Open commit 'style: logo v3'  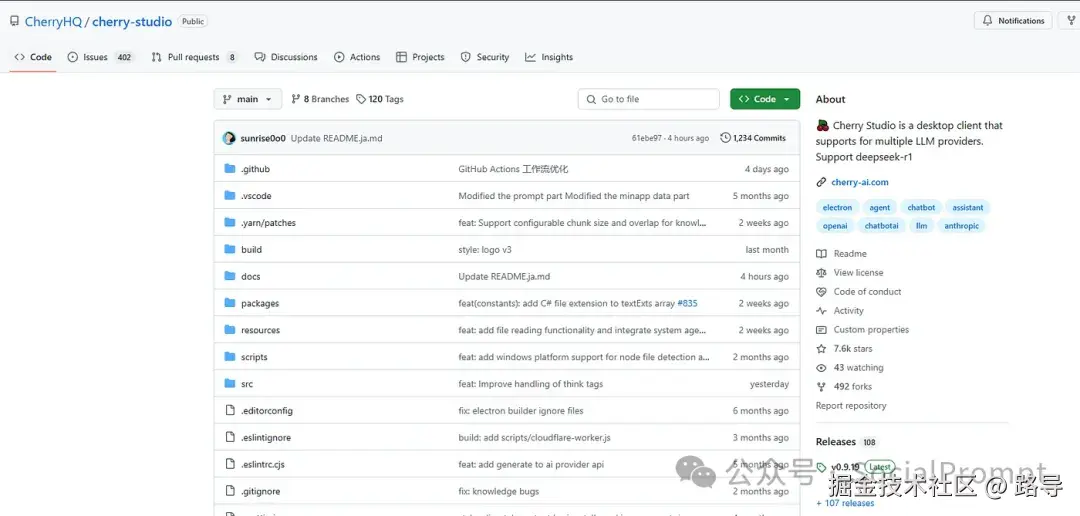(485, 249)
